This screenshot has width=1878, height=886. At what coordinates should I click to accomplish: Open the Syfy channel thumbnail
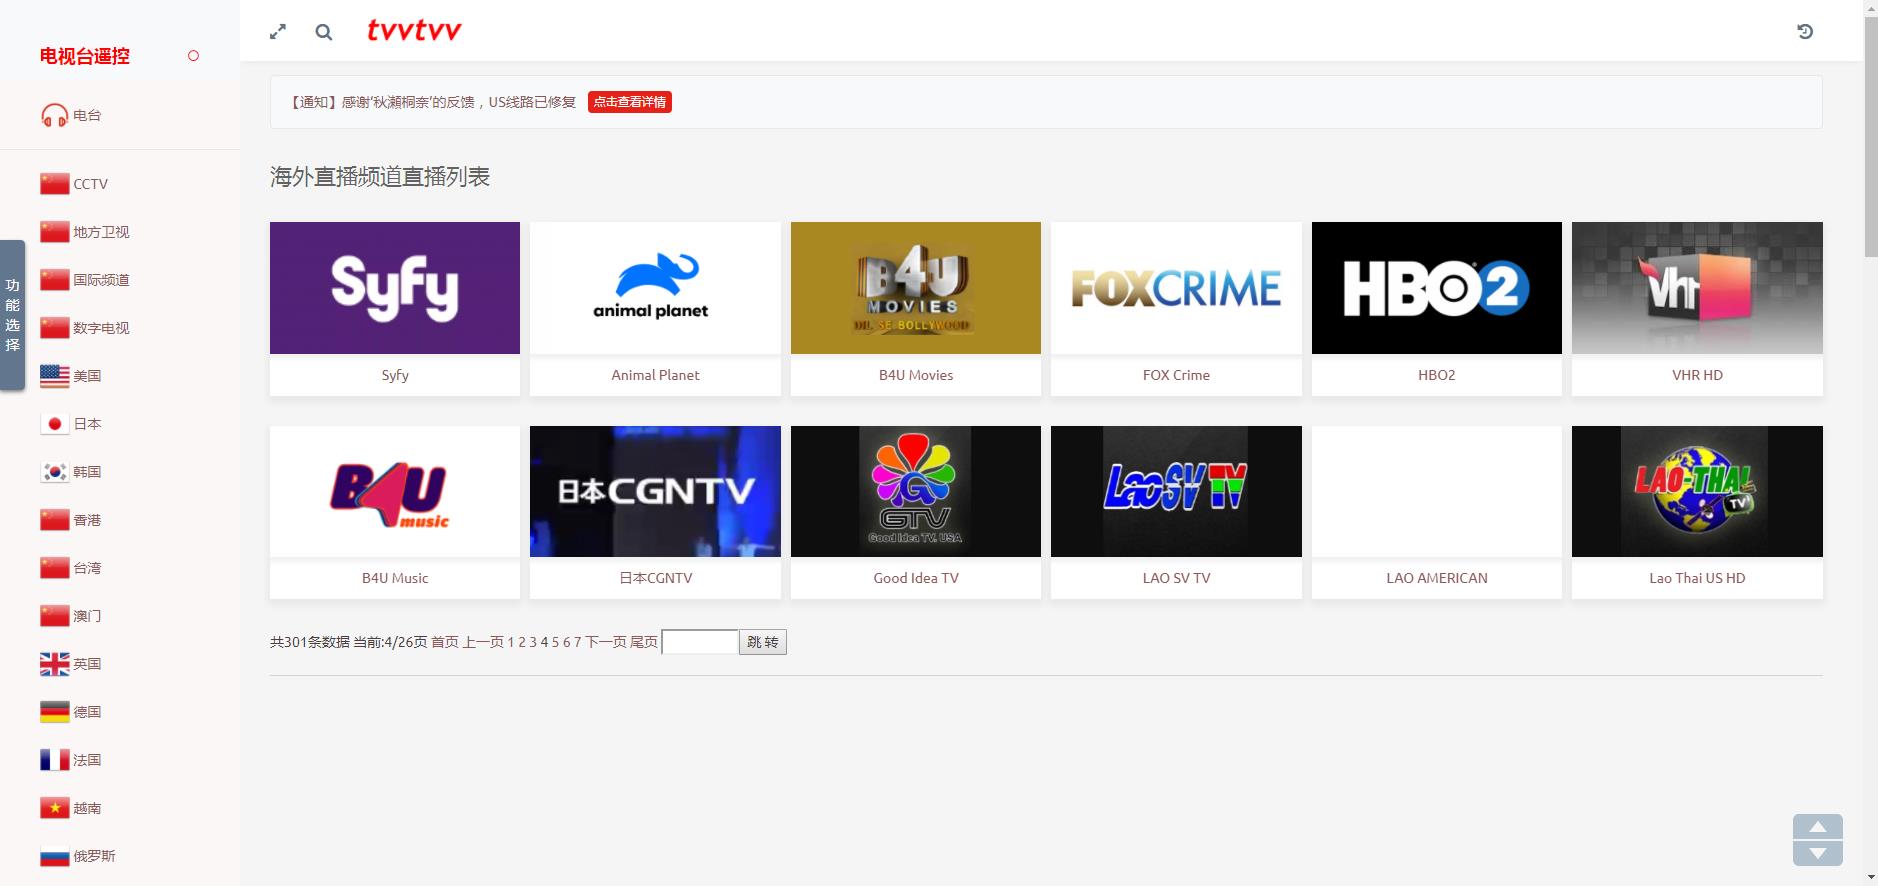click(x=395, y=288)
